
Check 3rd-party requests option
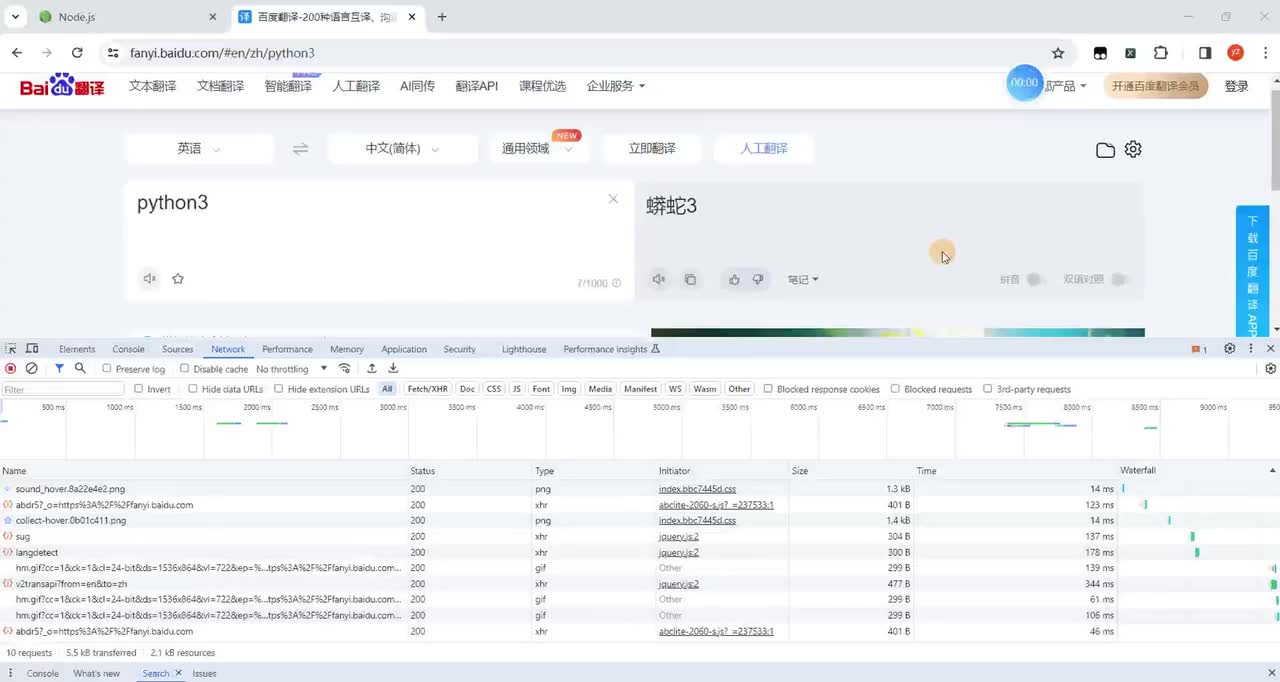pos(988,389)
